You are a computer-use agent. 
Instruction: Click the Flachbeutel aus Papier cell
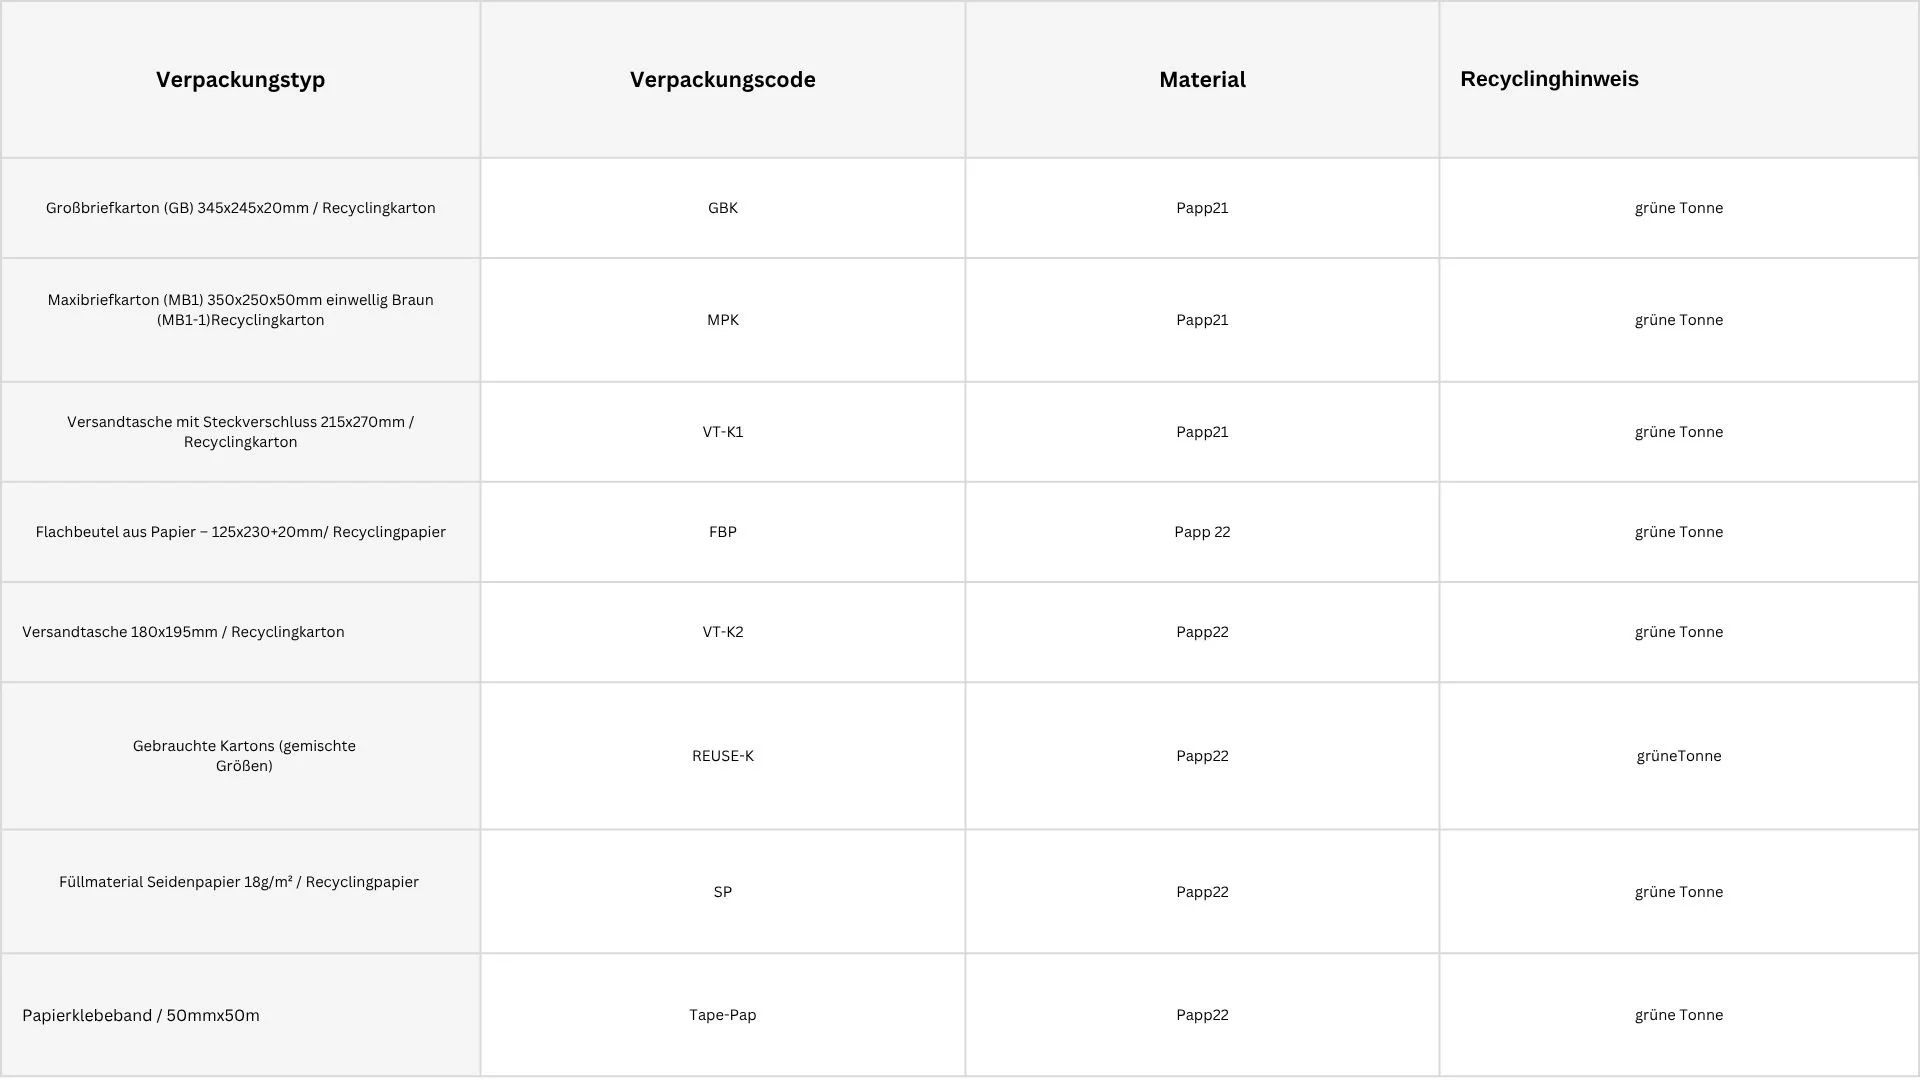[240, 532]
